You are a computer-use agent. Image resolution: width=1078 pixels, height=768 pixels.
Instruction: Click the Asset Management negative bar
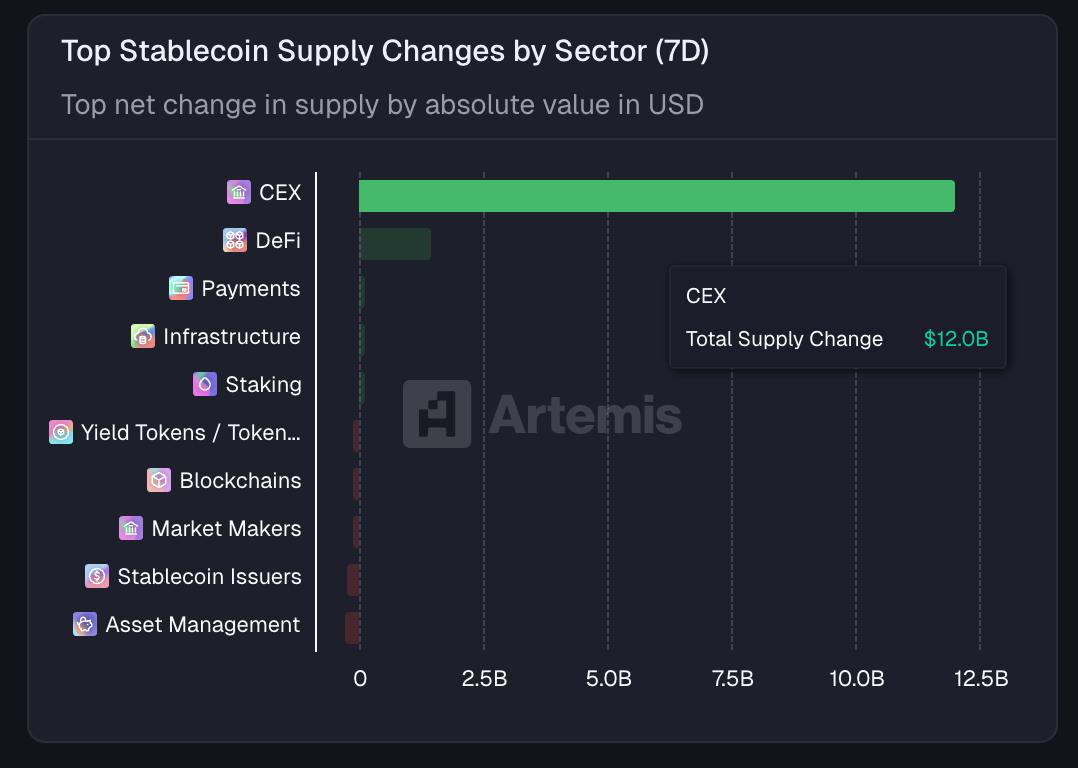(352, 628)
